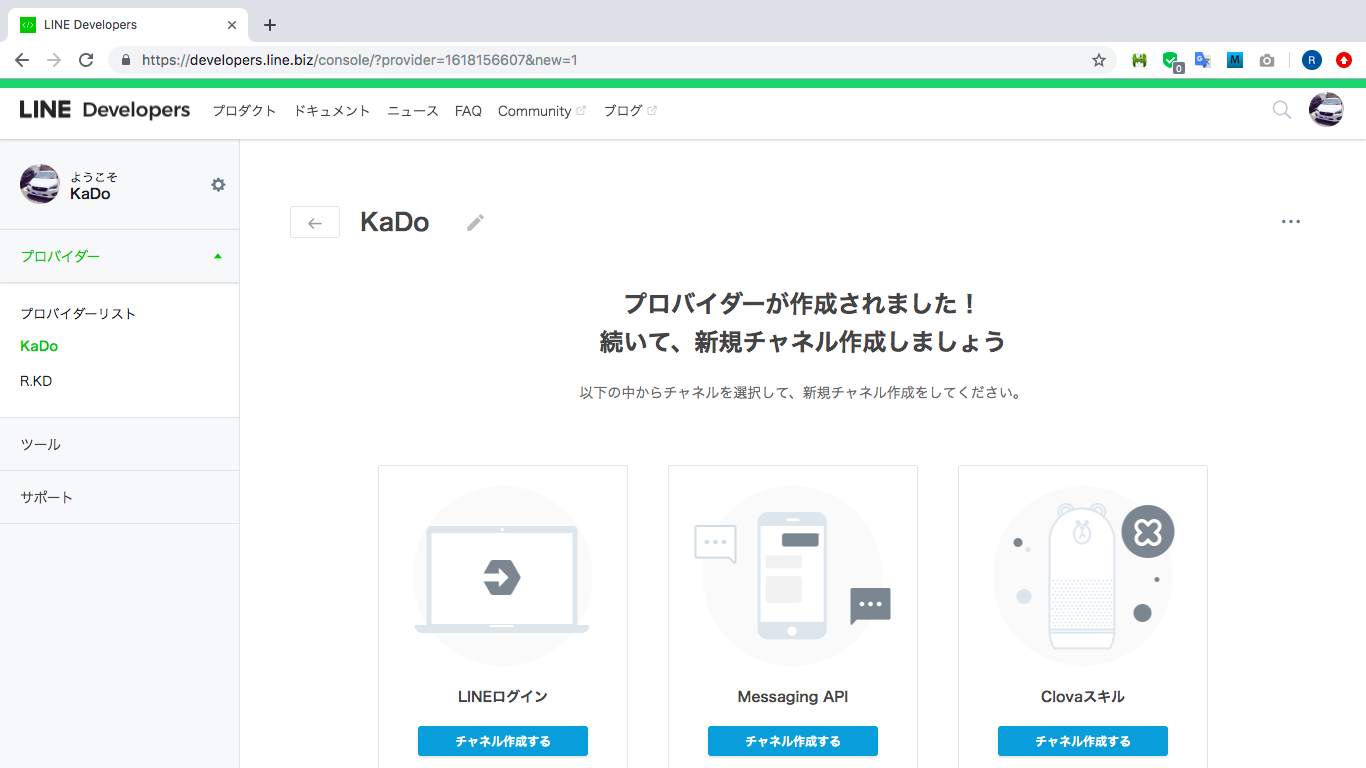Image resolution: width=1366 pixels, height=768 pixels.
Task: Click the LINEログイン laptop illustration
Action: tap(502, 576)
